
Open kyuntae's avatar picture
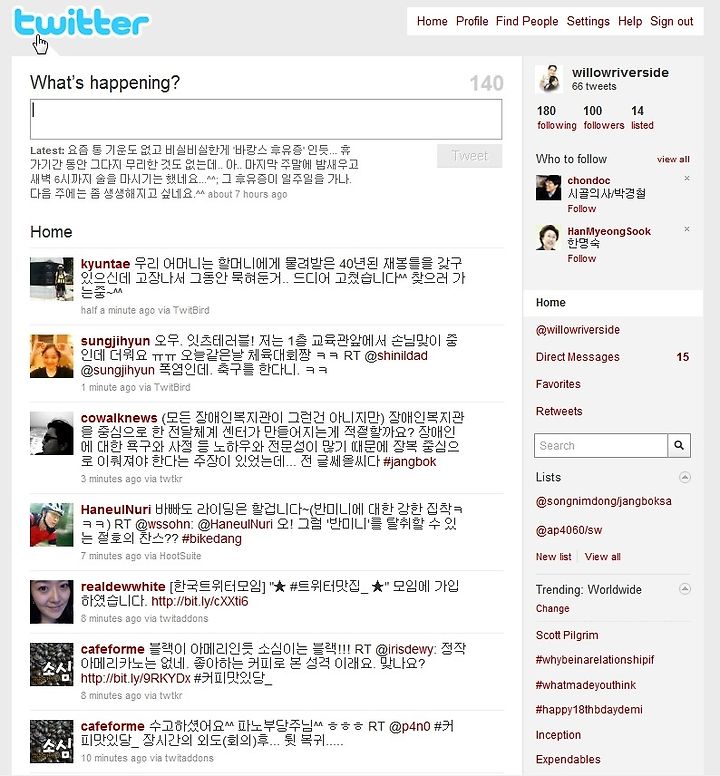(51, 279)
